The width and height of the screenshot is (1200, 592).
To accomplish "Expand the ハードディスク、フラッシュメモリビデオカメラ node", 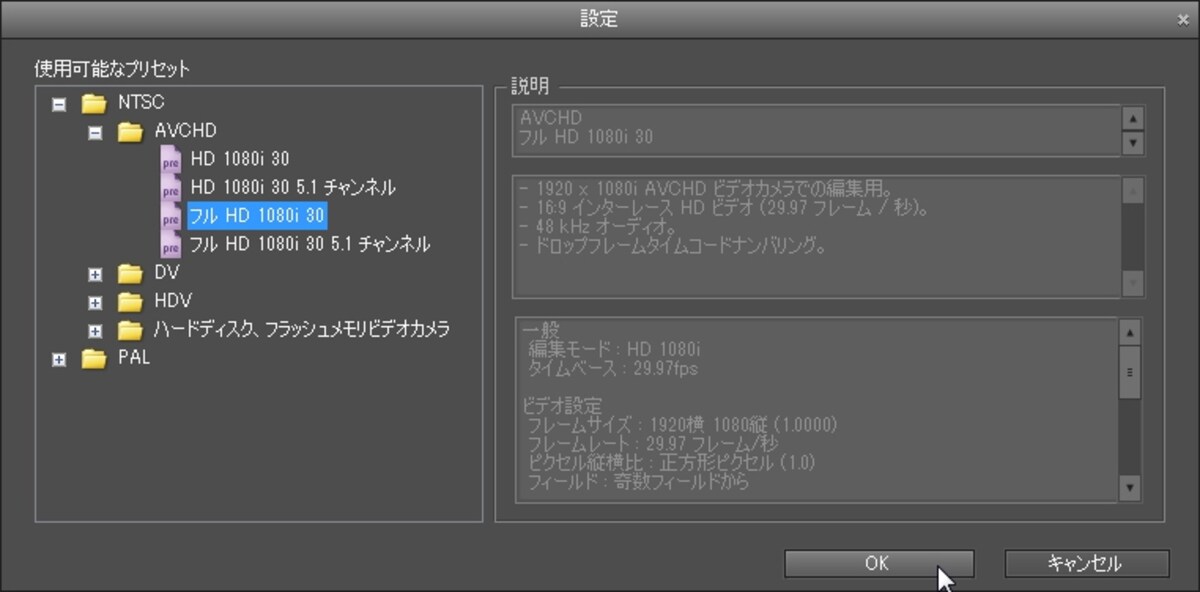I will [x=95, y=330].
